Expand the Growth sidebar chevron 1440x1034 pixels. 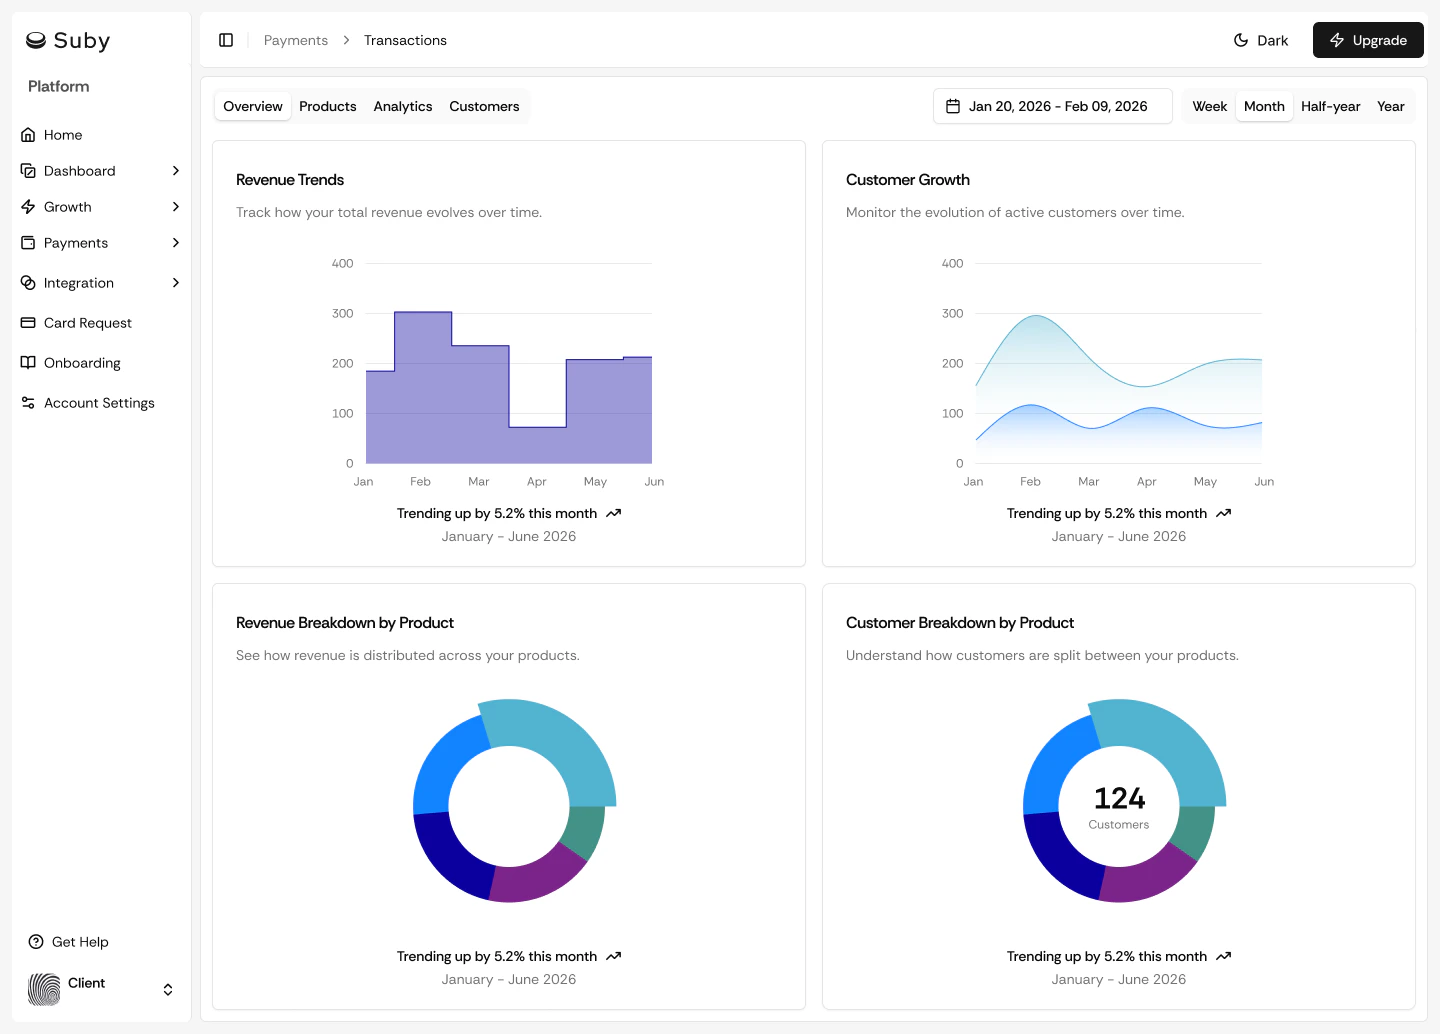pyautogui.click(x=176, y=206)
